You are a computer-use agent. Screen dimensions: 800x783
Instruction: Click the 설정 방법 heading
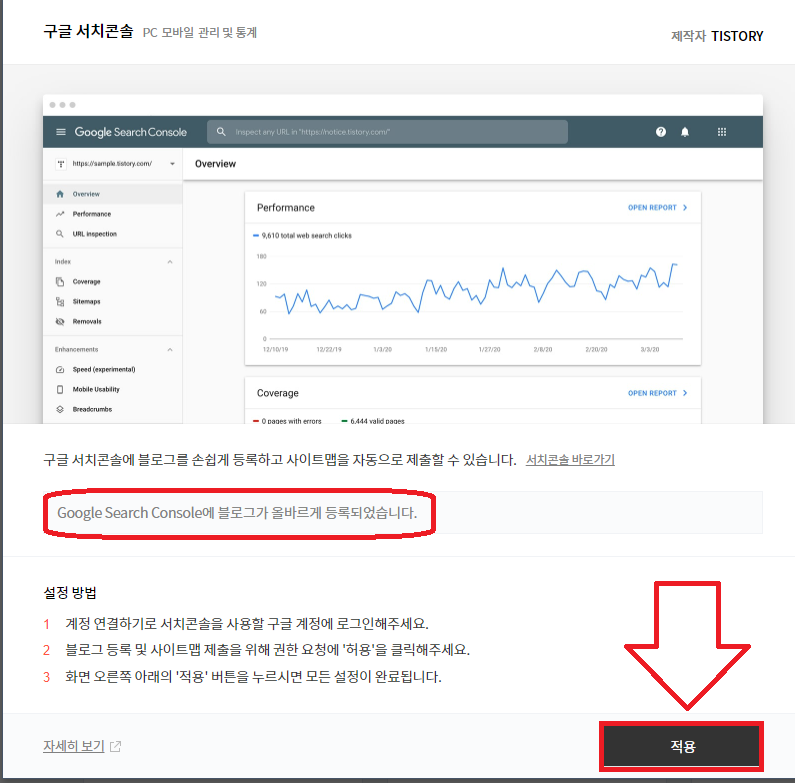coord(70,593)
